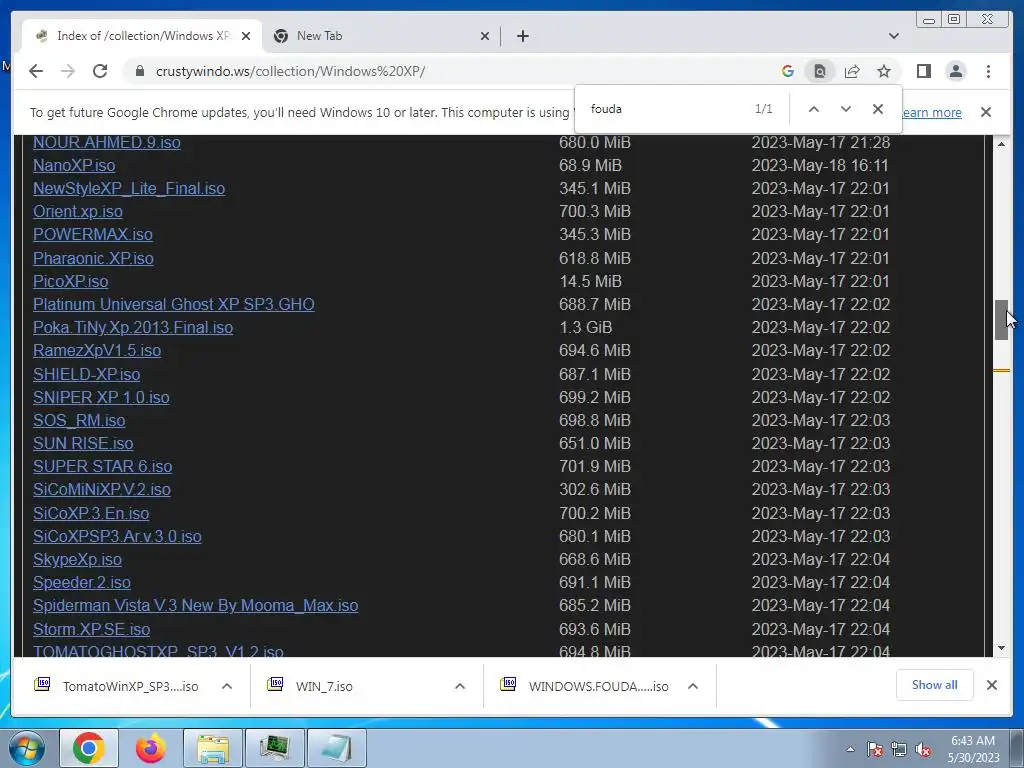The width and height of the screenshot is (1024, 768).
Task: Follow the Learn more link
Action: click(932, 112)
